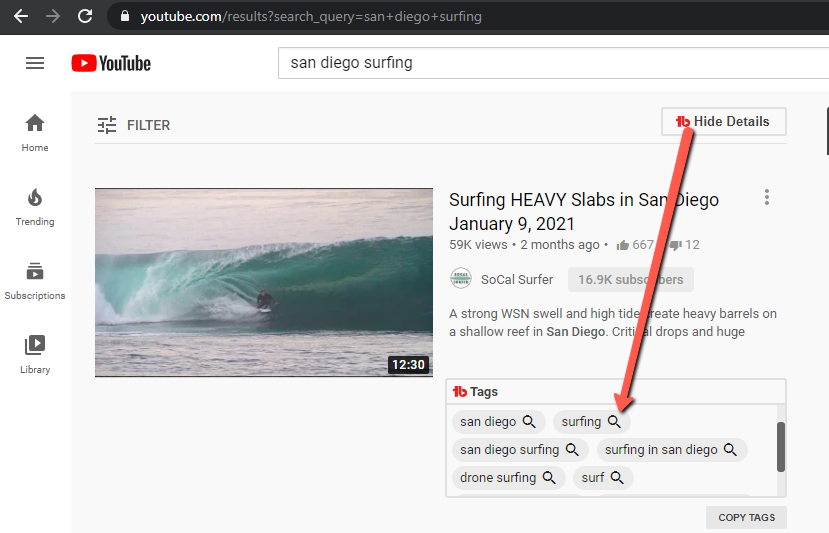Click search icon on 'drone surfing' tag

point(549,478)
